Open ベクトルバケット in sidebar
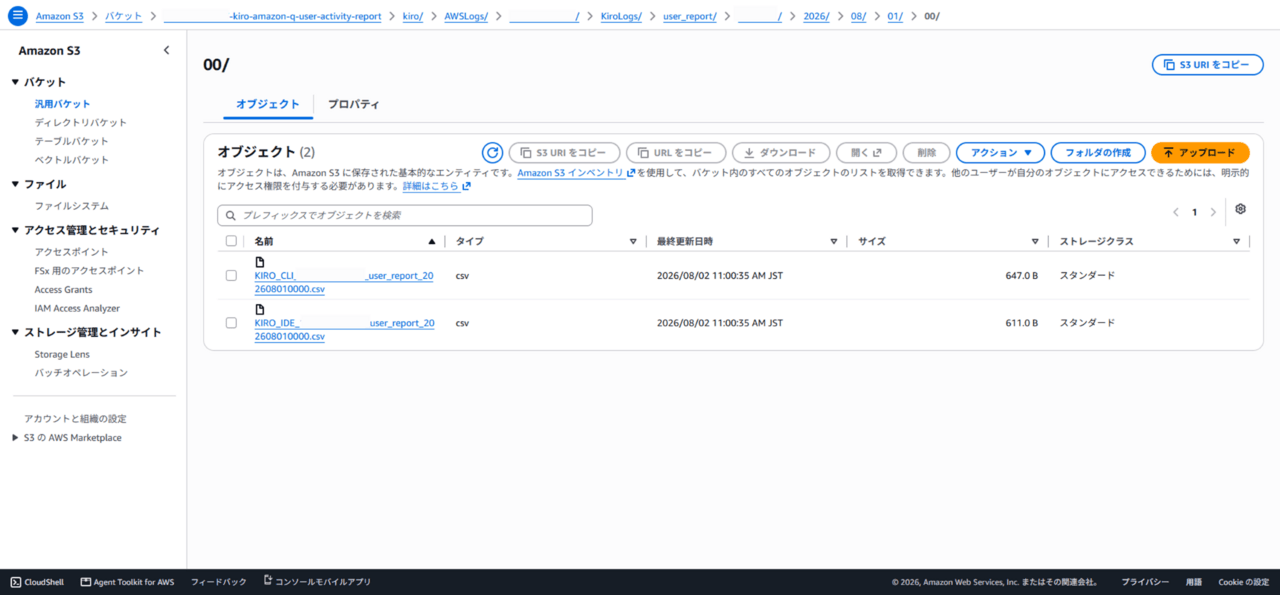 pyautogui.click(x=72, y=160)
